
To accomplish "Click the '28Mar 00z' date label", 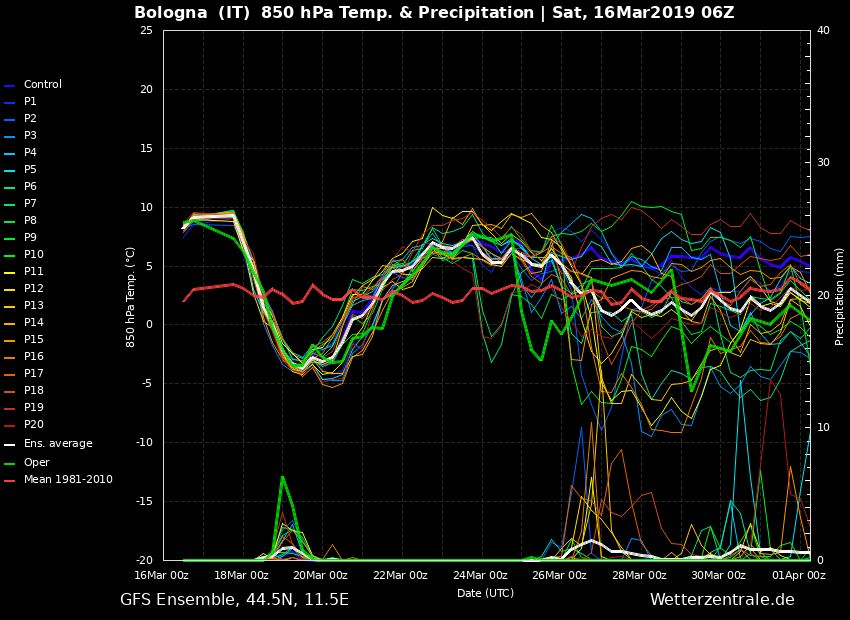I will coord(639,576).
